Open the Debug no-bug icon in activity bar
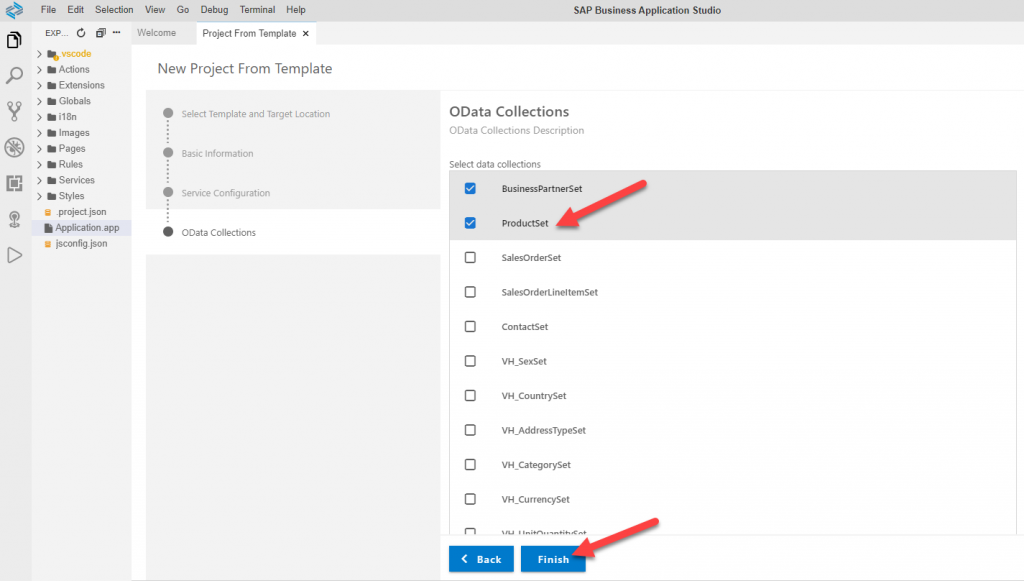The image size is (1024, 581). [x=14, y=148]
